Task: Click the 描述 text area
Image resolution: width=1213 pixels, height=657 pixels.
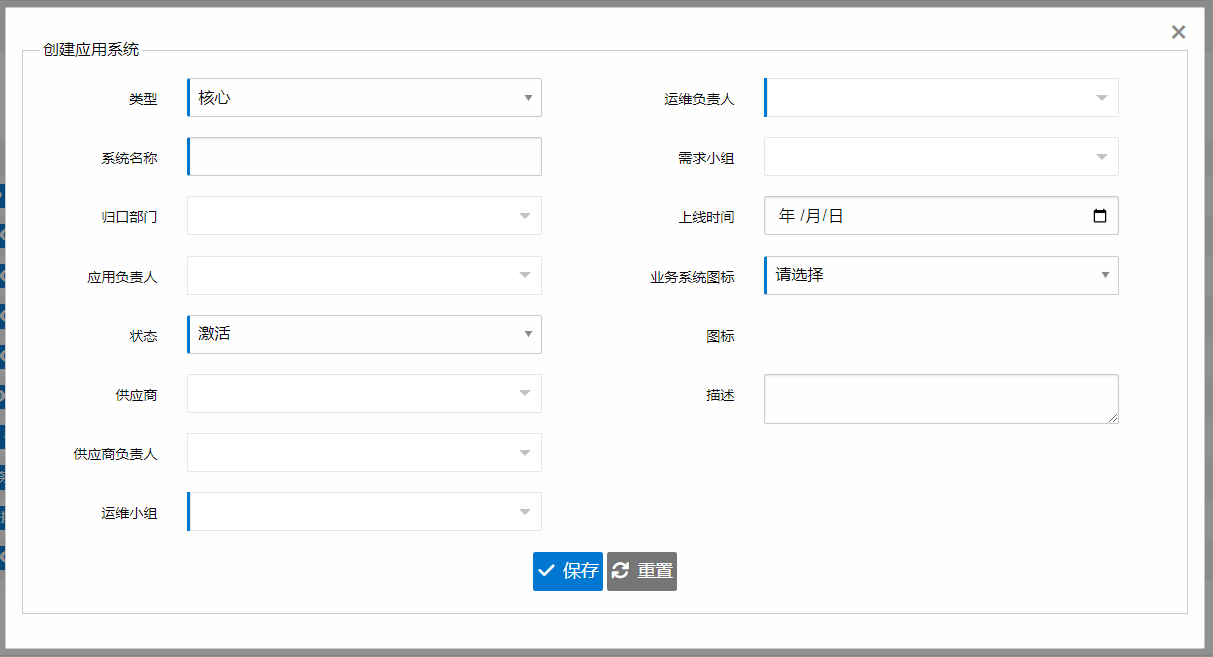Action: coord(941,399)
